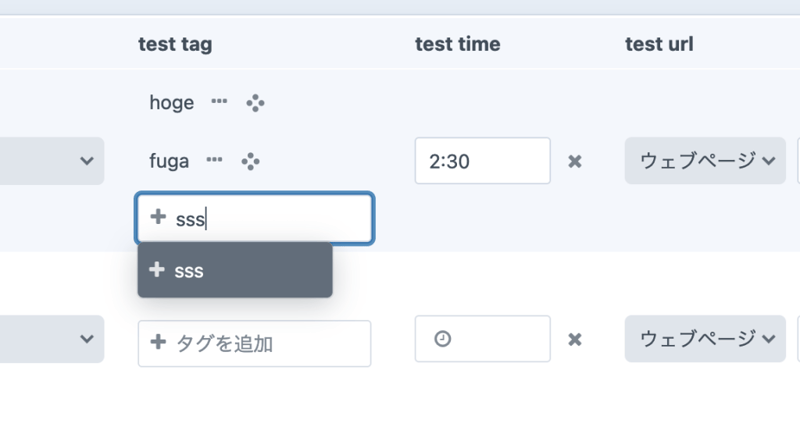Select the sss suggestion in the dropdown
Screen dimensions: 800x441
coord(234,270)
